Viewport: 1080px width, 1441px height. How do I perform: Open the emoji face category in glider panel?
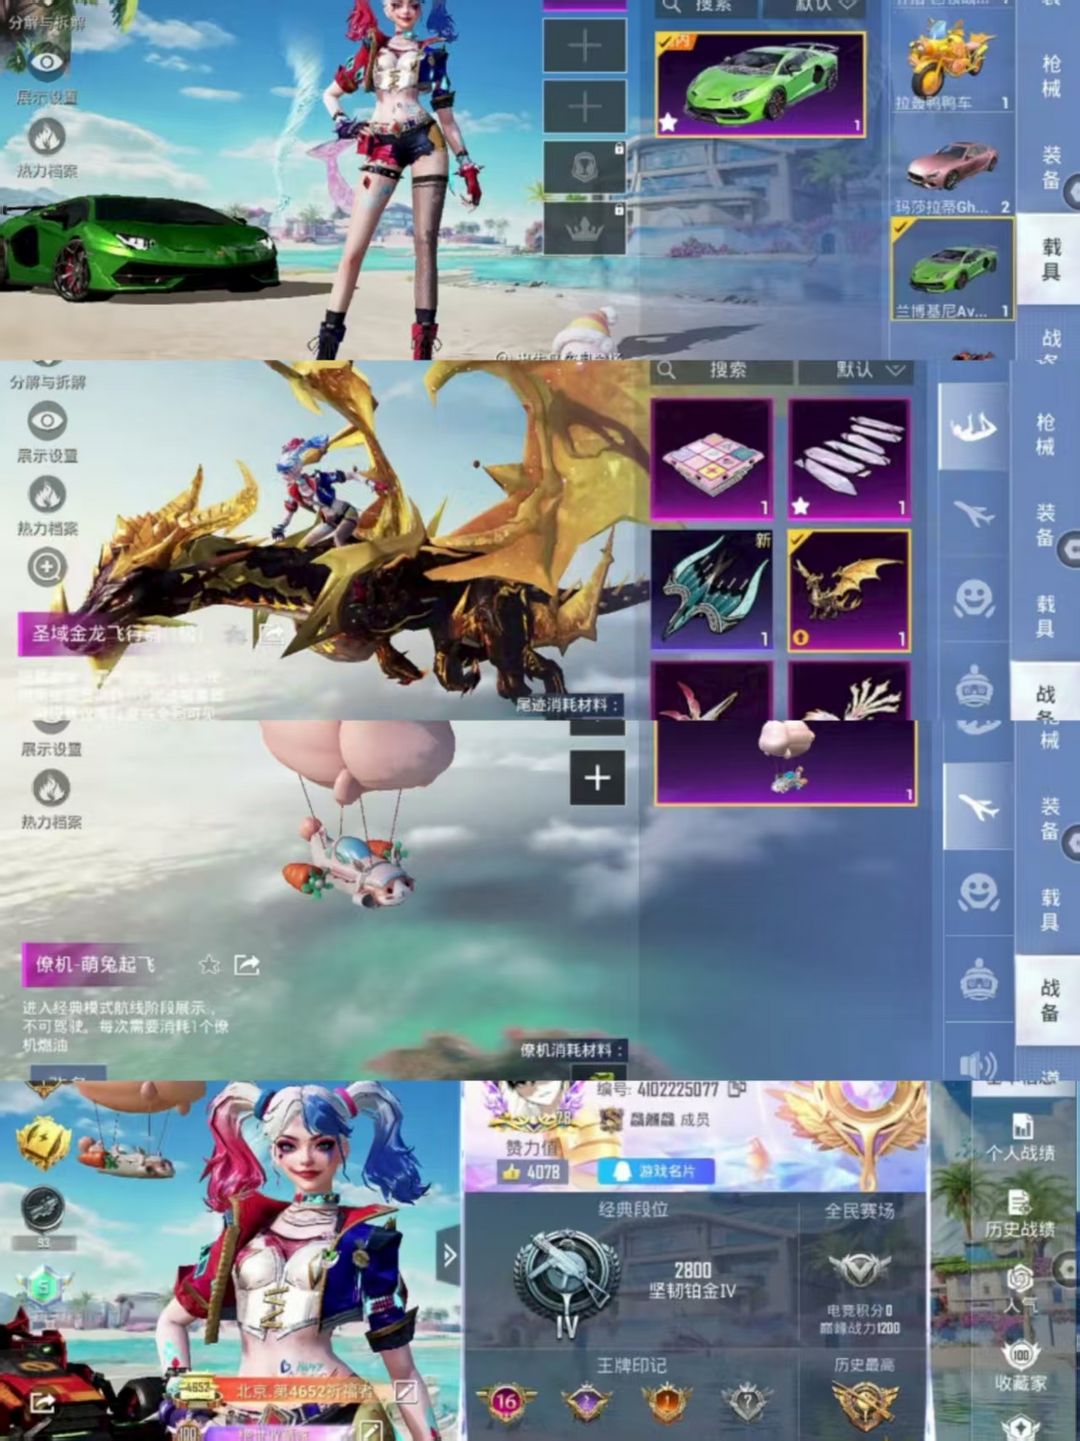click(973, 600)
